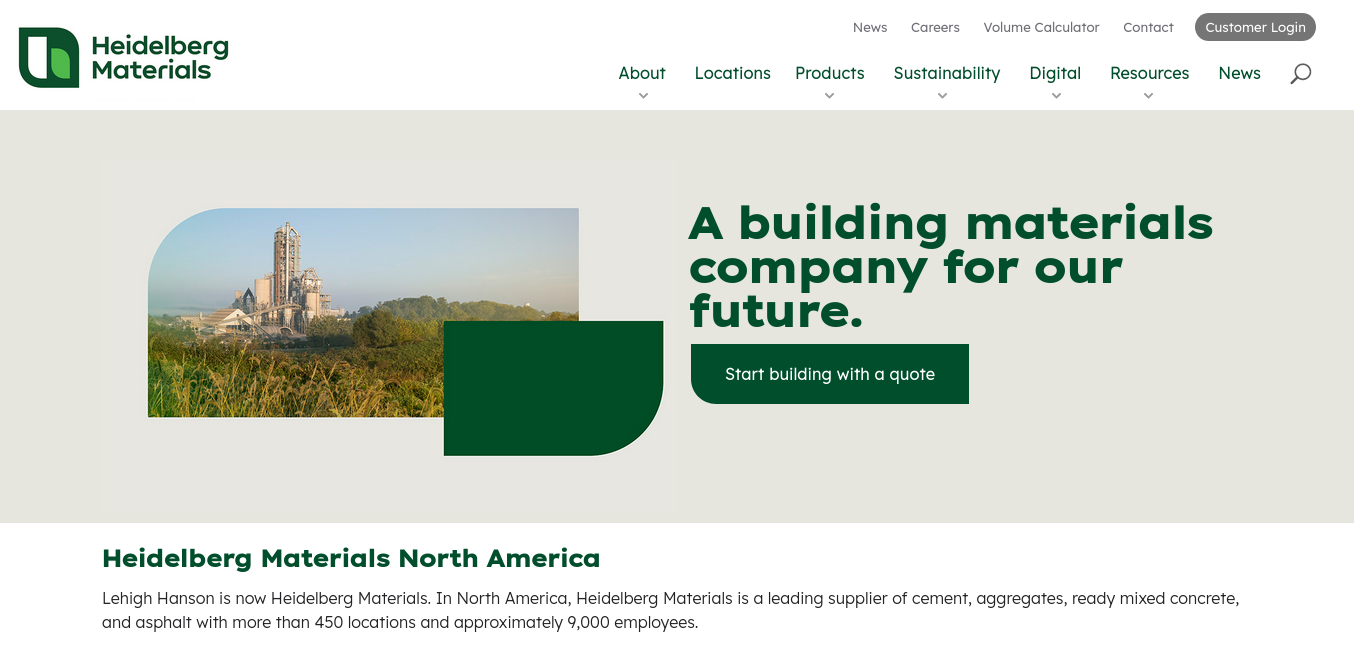Click the cement plant hero image
This screenshot has height=651, width=1366.
pos(363,312)
